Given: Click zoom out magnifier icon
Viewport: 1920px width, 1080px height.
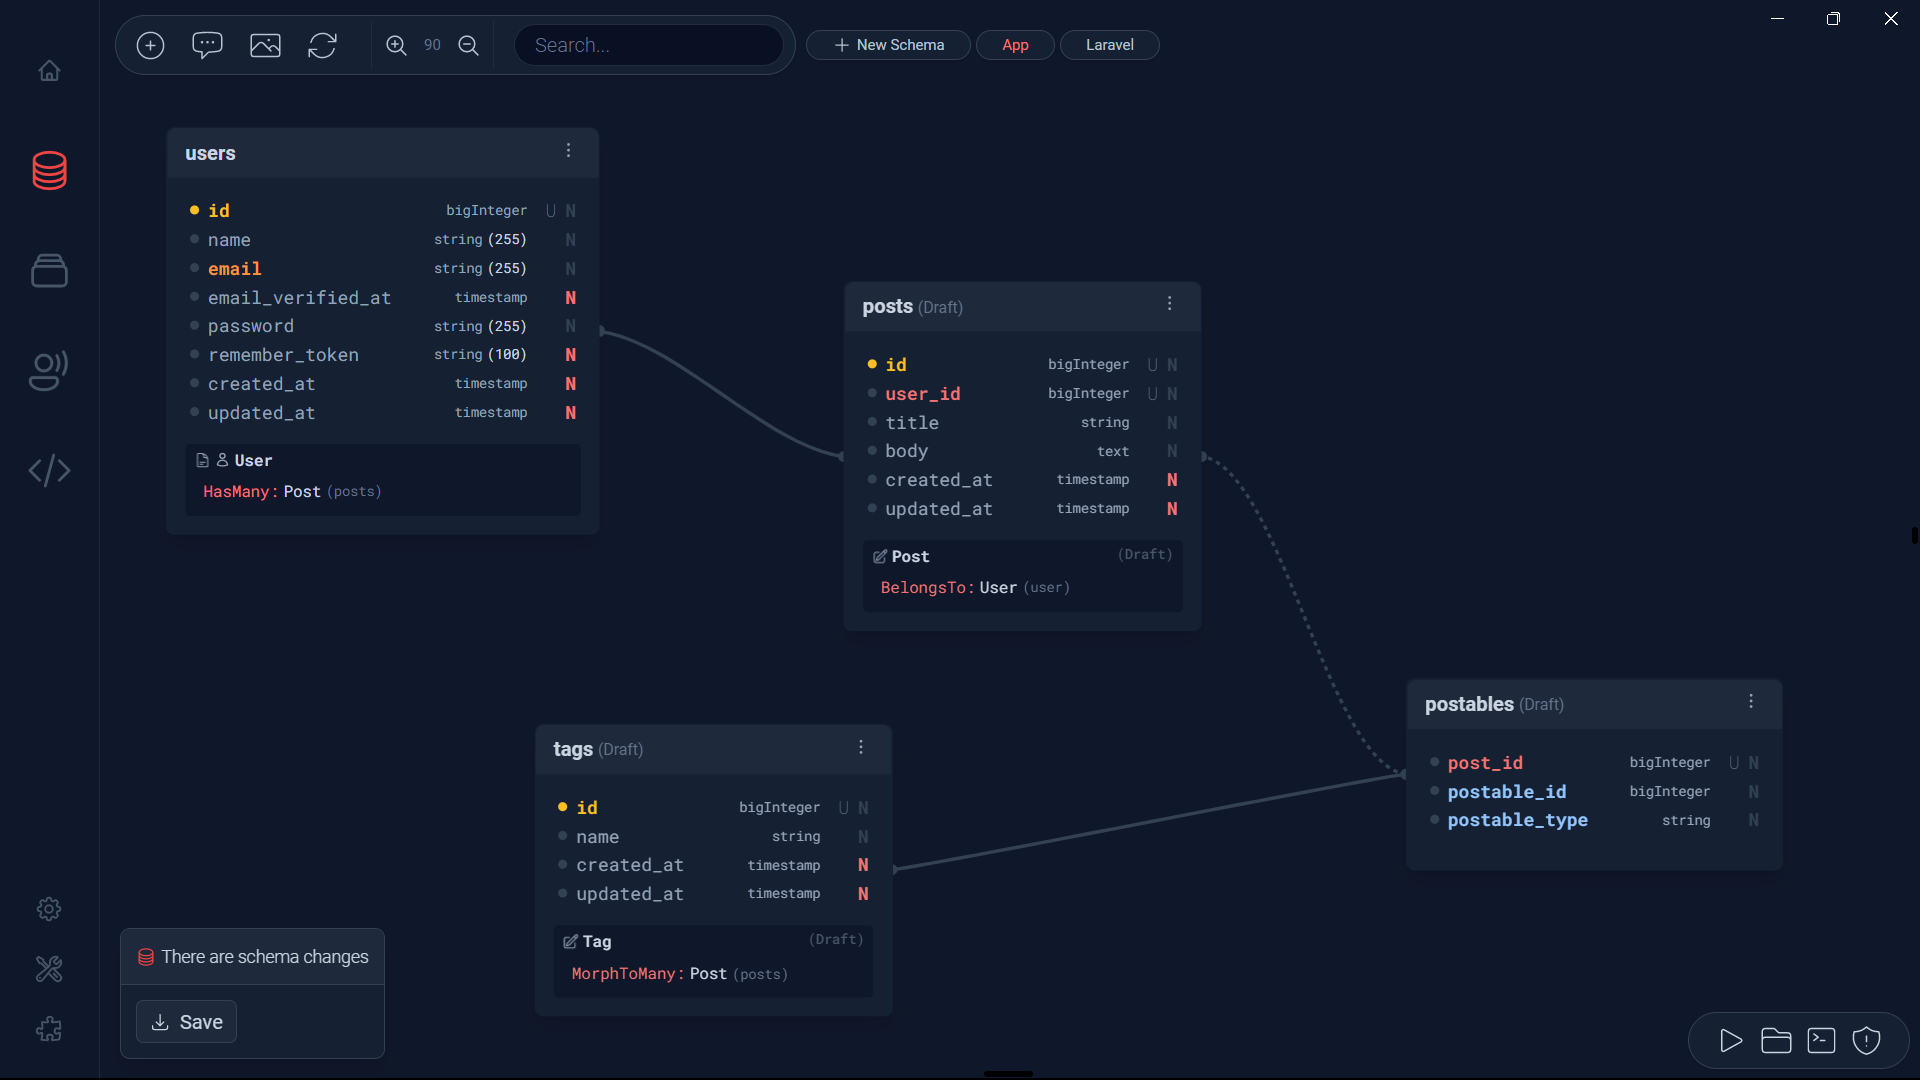Looking at the screenshot, I should [468, 45].
